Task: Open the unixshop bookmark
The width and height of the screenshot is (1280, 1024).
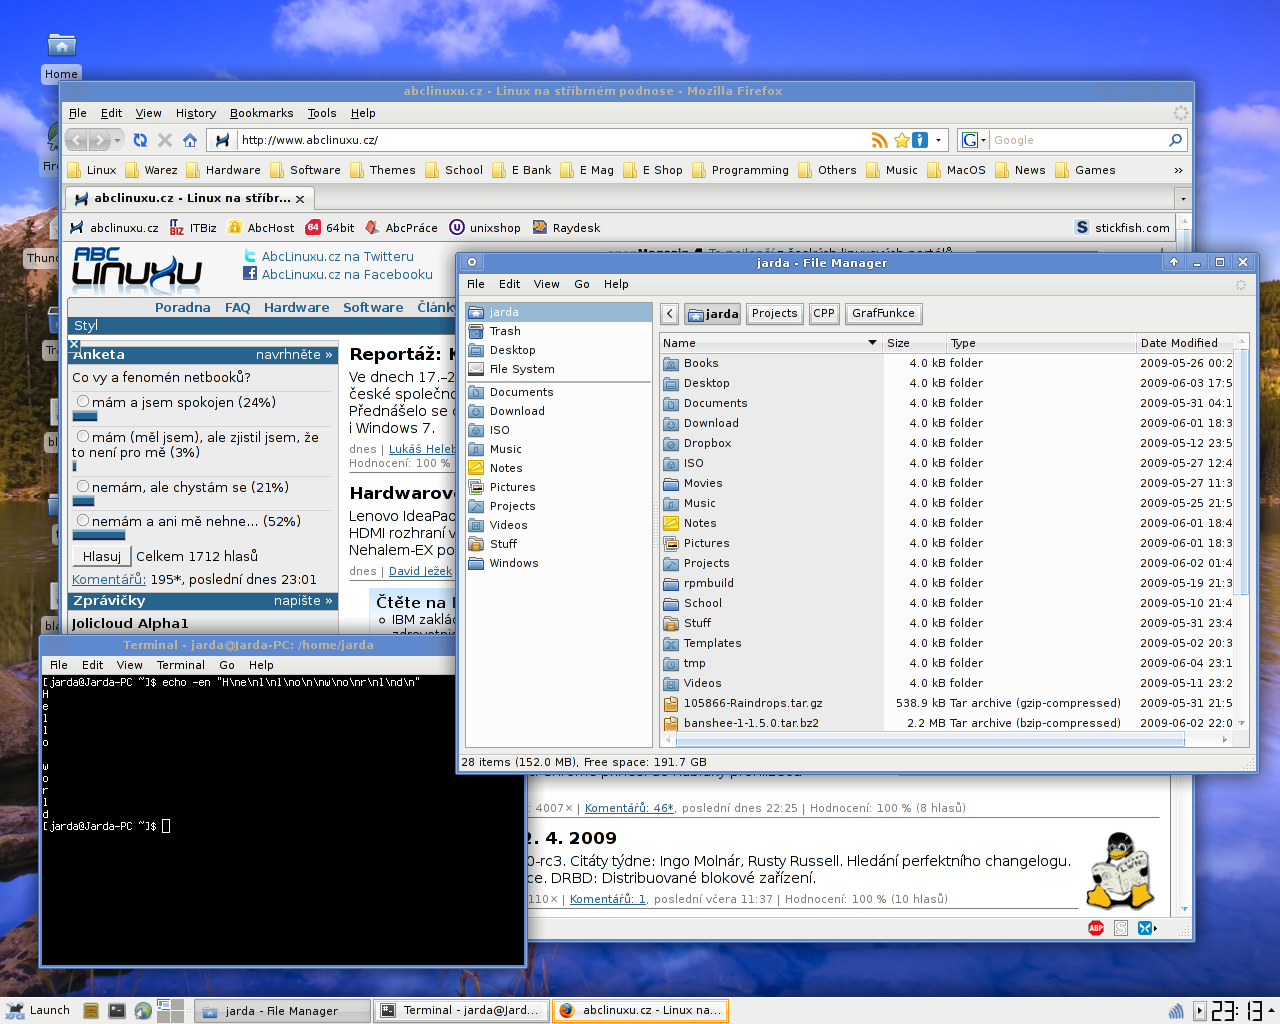Action: tap(485, 228)
